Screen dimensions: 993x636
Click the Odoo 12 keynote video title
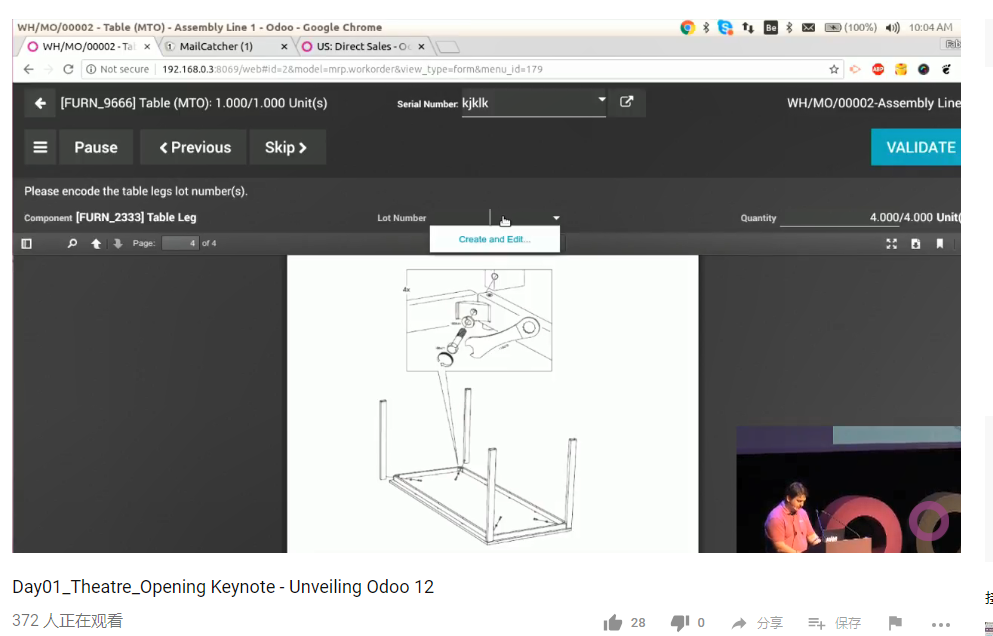click(x=223, y=587)
